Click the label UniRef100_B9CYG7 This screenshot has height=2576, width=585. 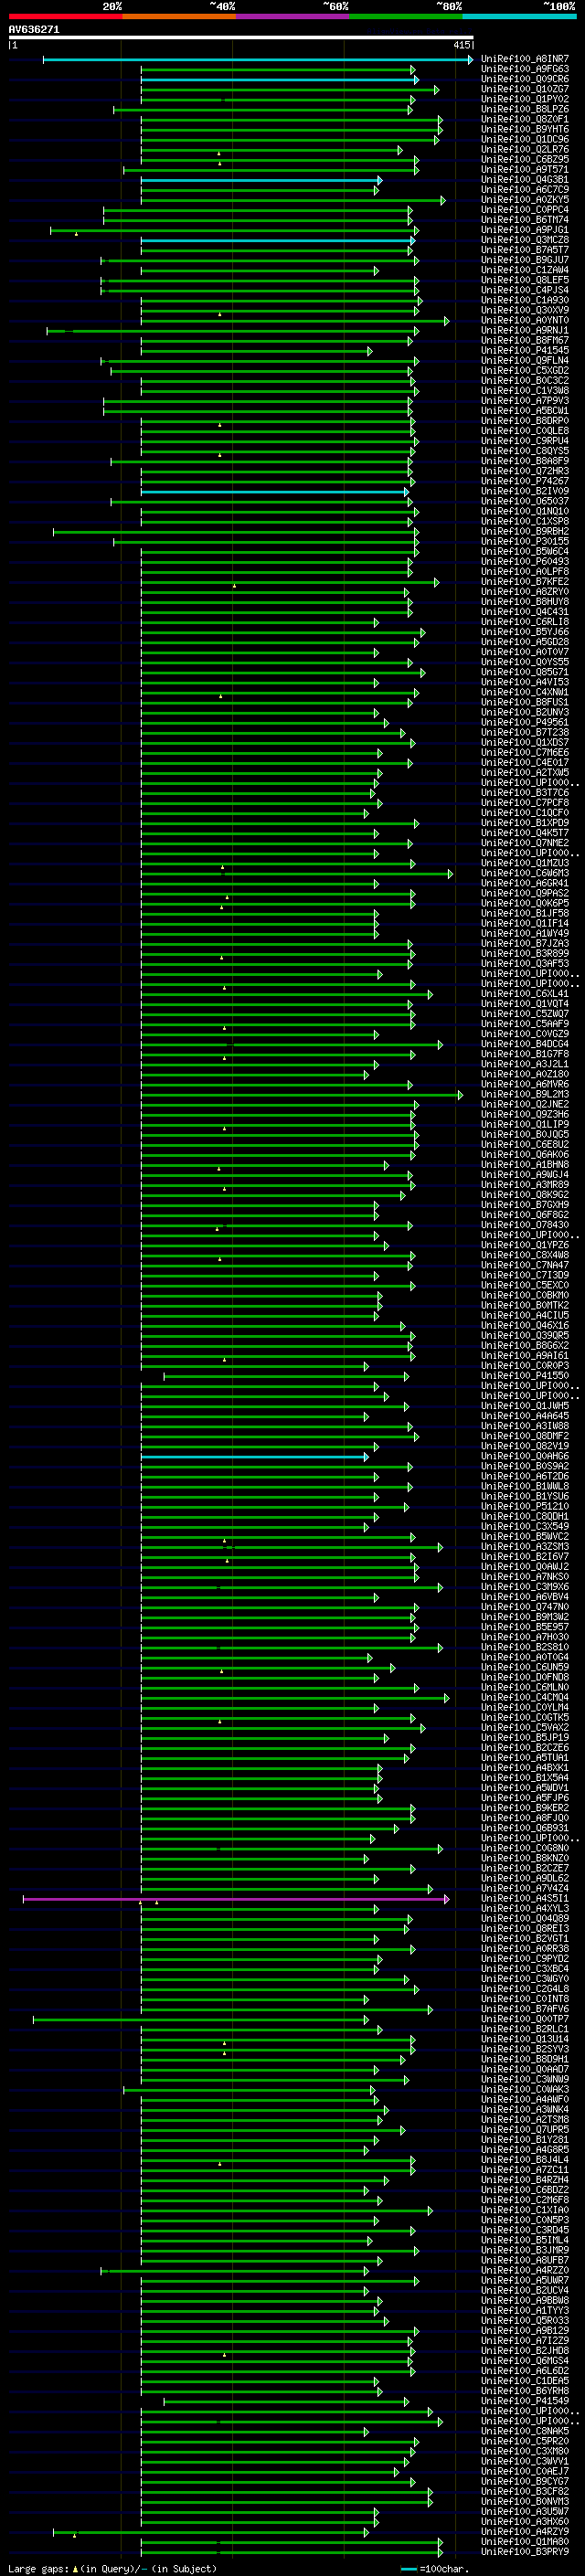click(524, 2481)
